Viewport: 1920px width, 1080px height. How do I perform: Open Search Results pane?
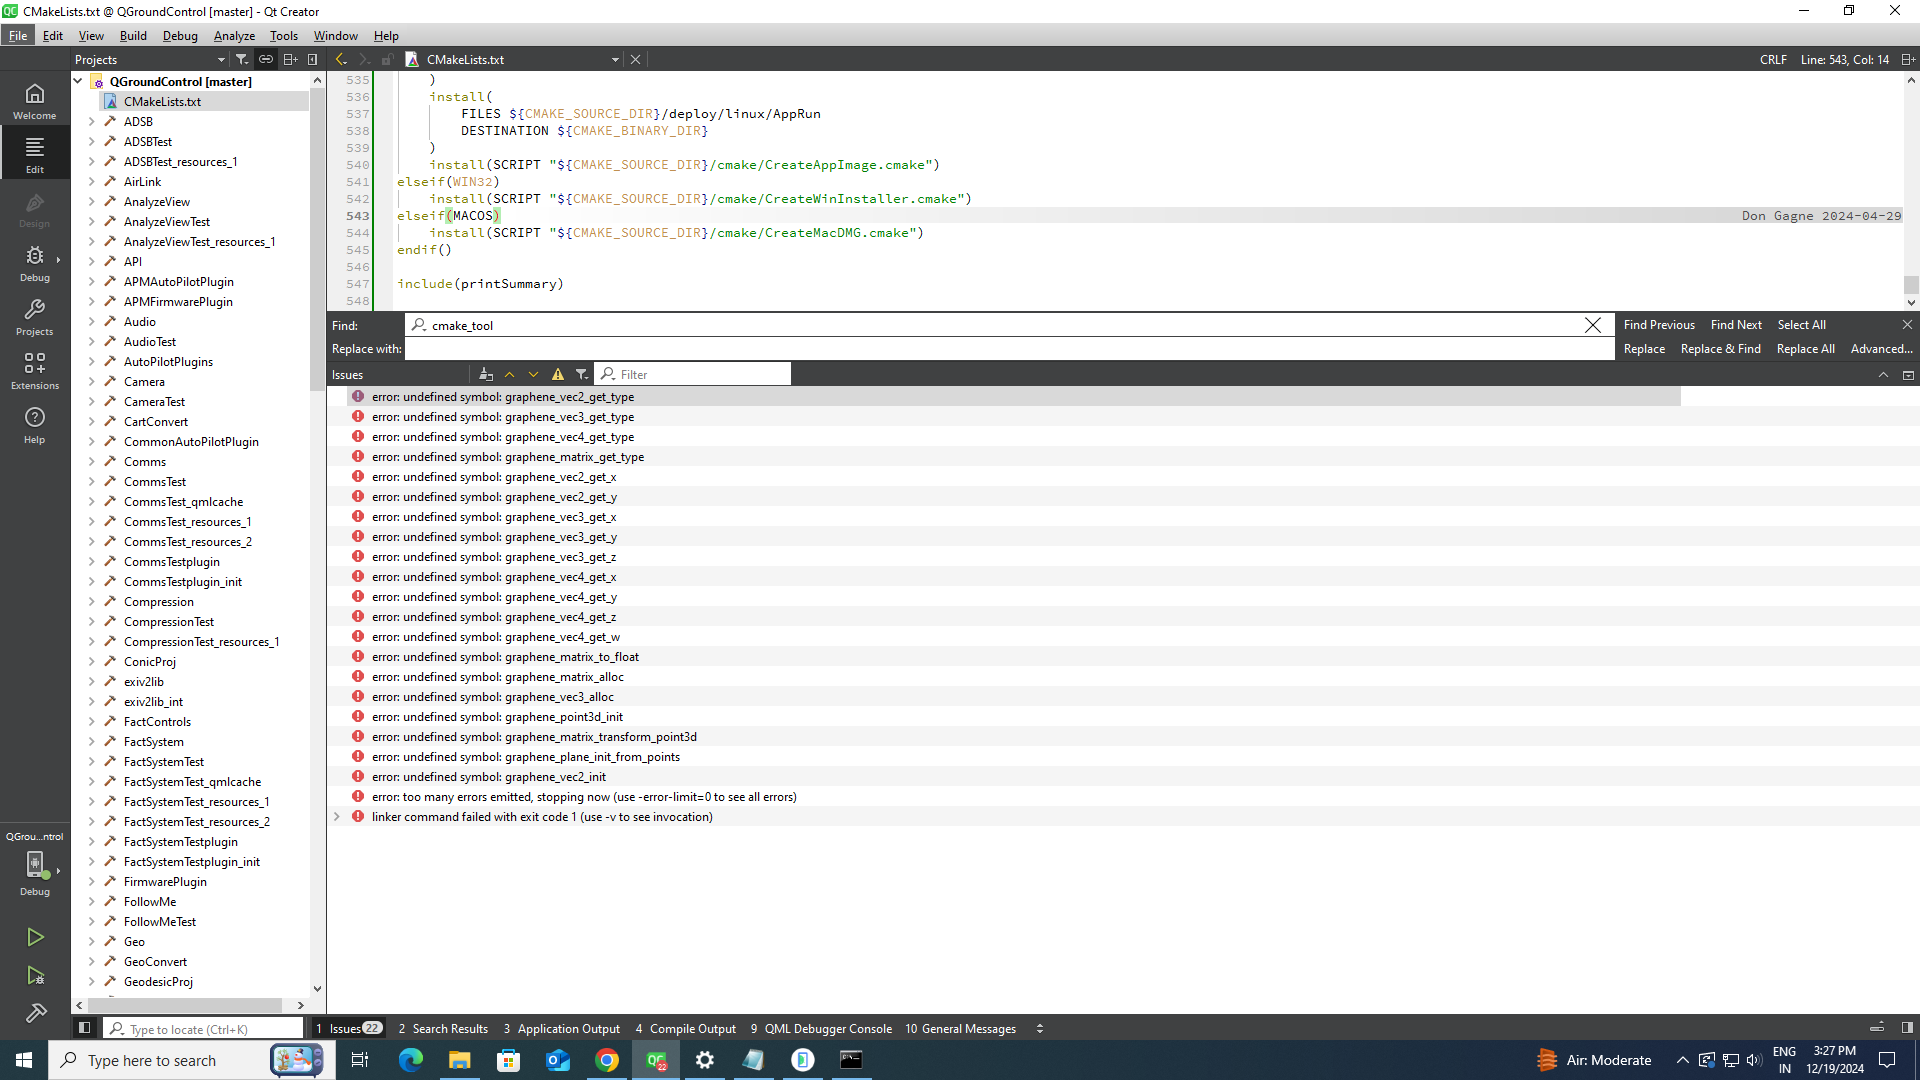(443, 1028)
